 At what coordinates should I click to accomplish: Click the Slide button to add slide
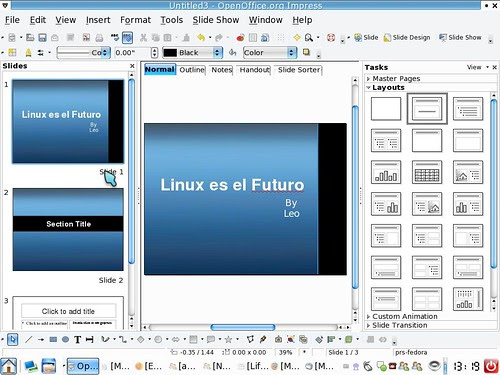click(x=366, y=38)
